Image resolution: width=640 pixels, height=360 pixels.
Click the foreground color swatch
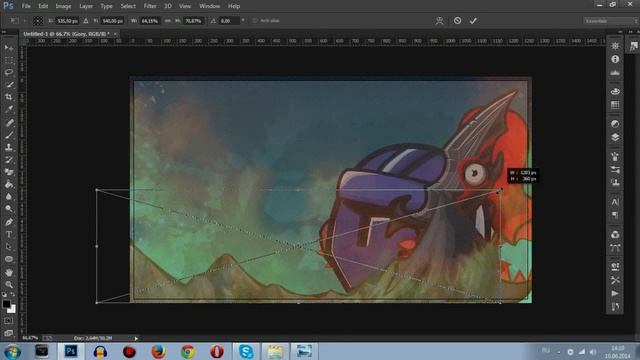point(6,304)
